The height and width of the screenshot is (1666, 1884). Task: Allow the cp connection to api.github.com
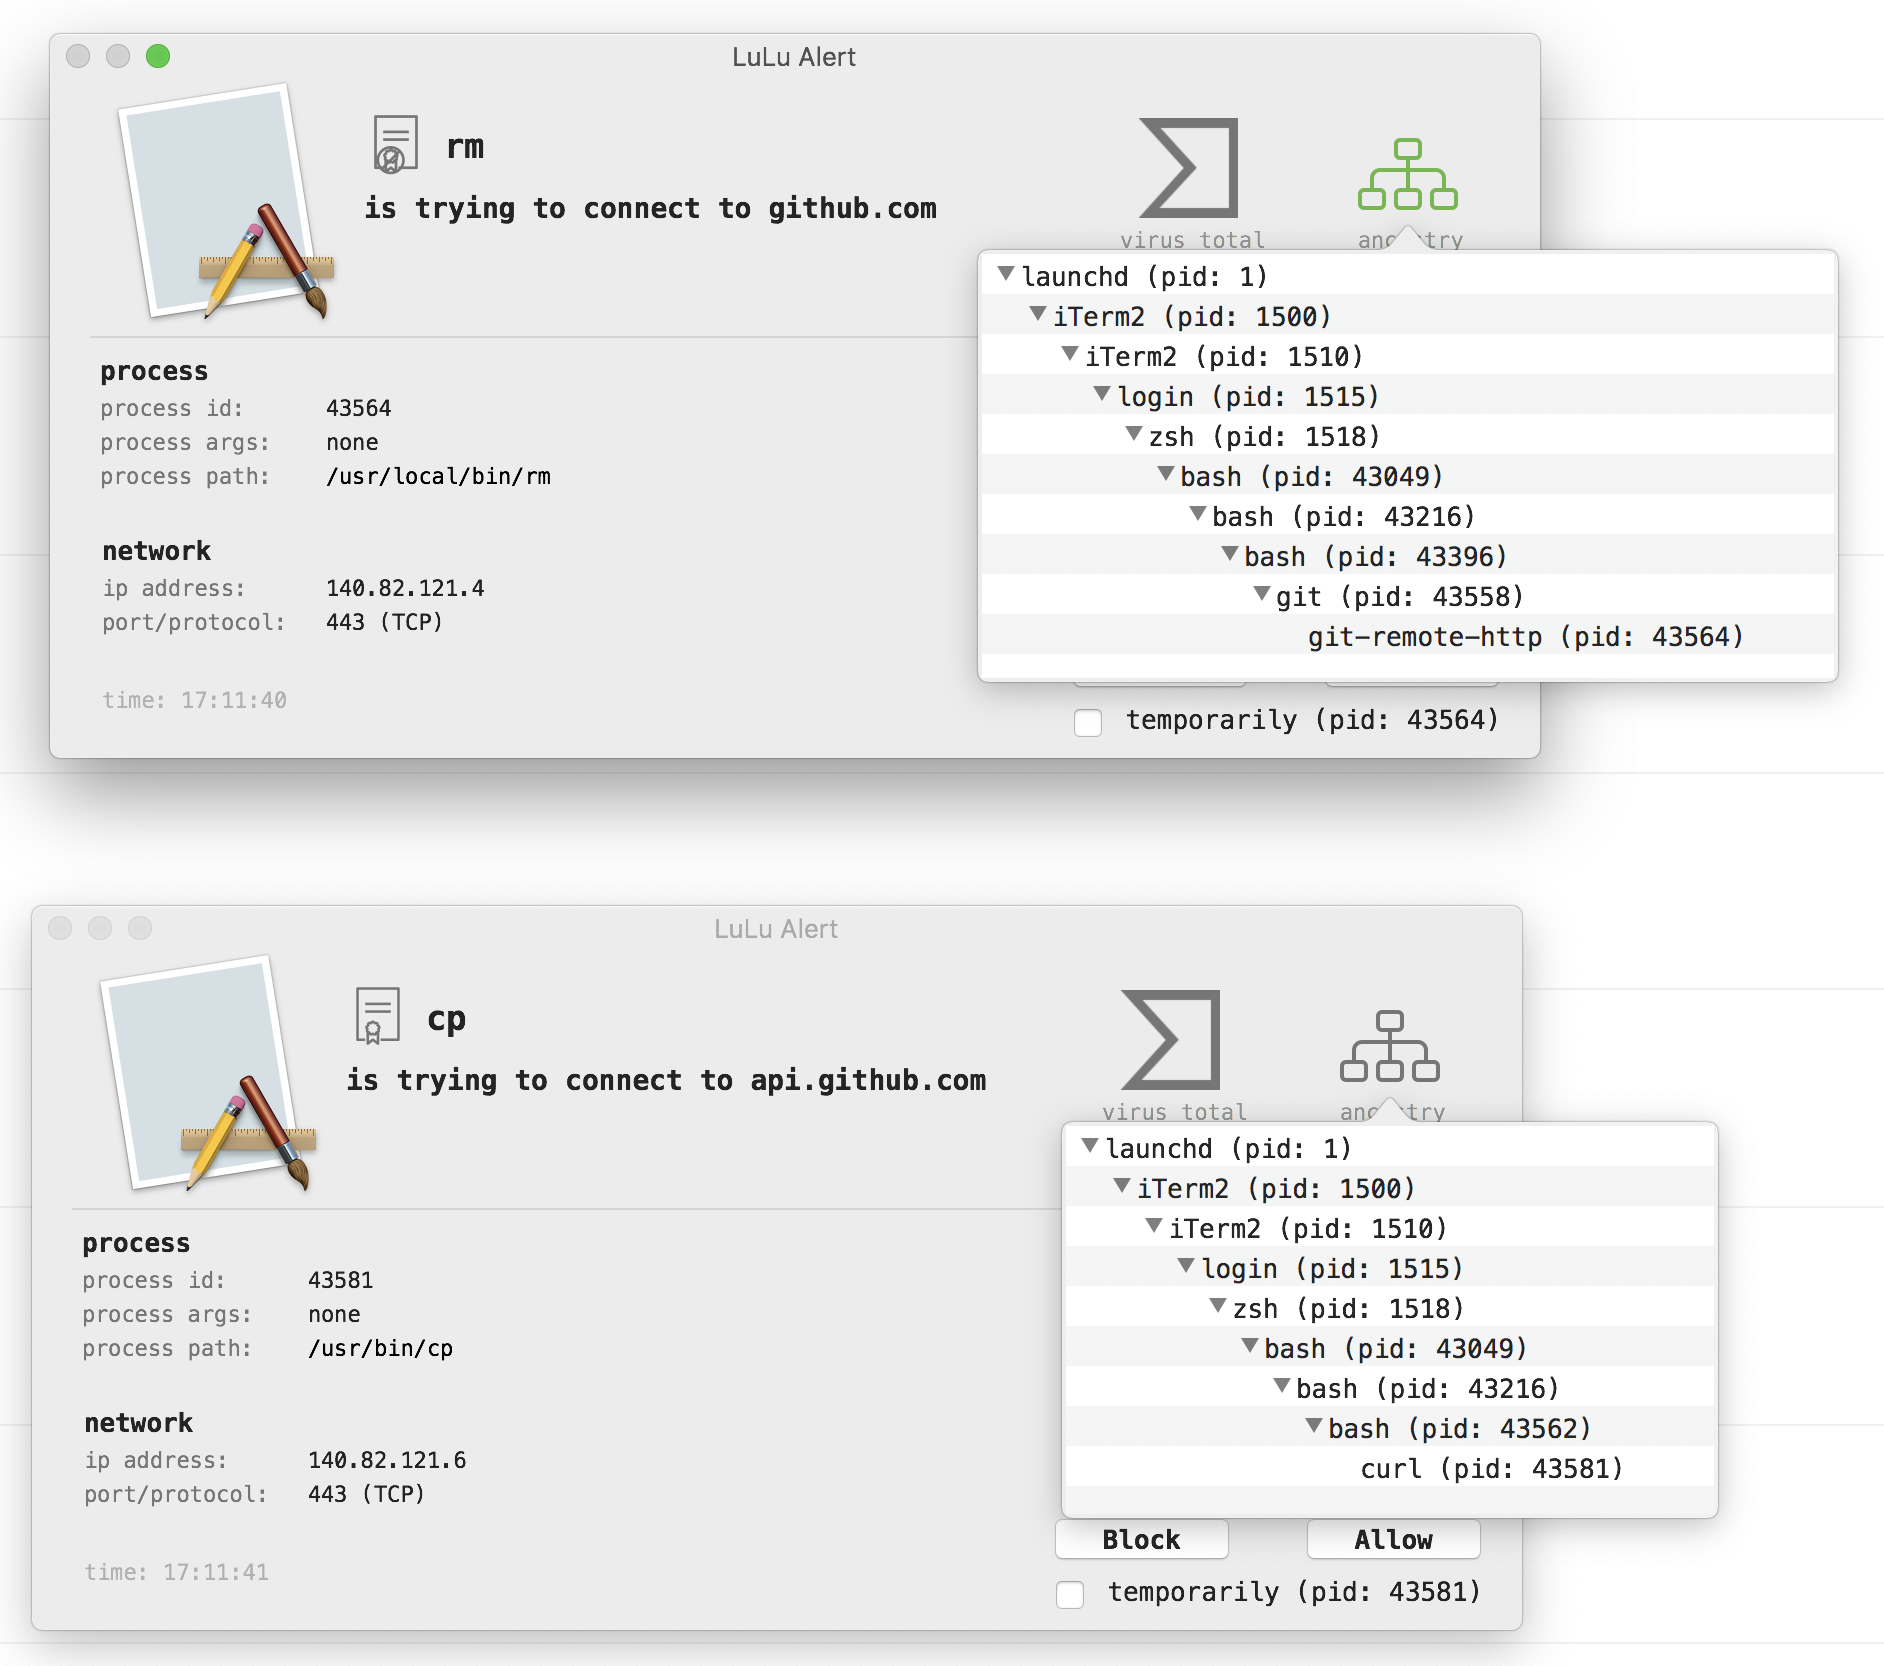click(x=1394, y=1539)
